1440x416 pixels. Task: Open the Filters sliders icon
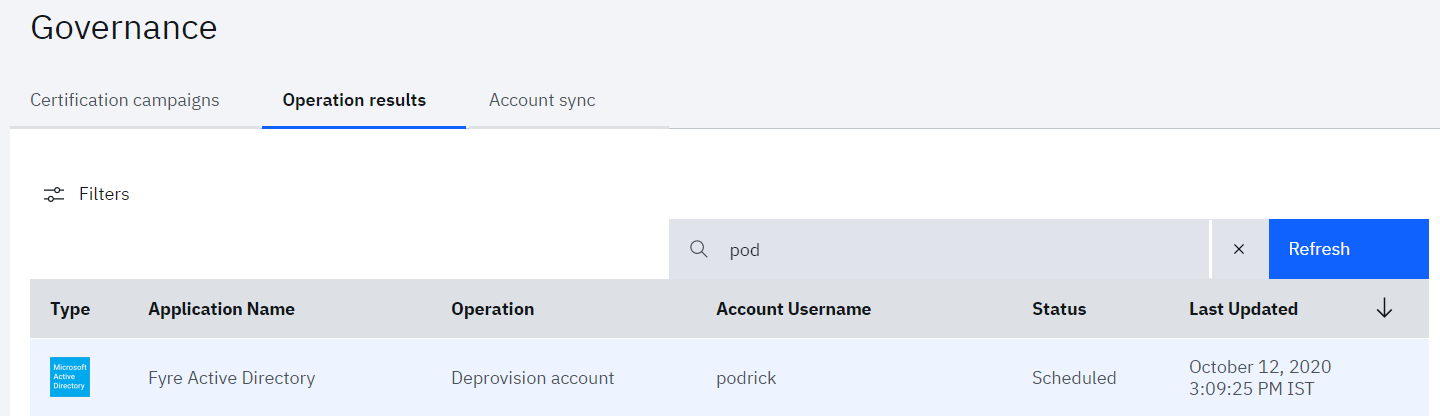click(x=54, y=194)
